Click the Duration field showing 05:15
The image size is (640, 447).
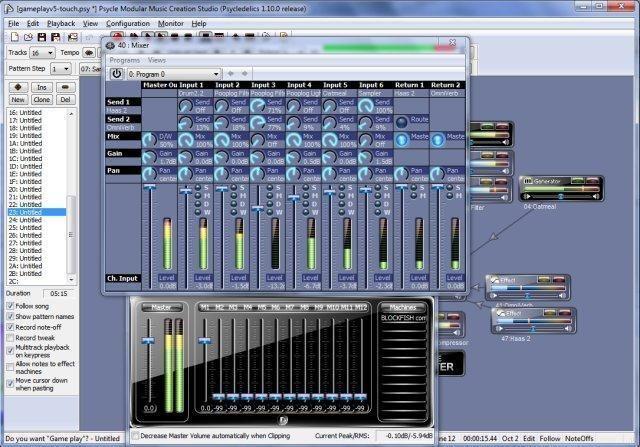[59, 294]
